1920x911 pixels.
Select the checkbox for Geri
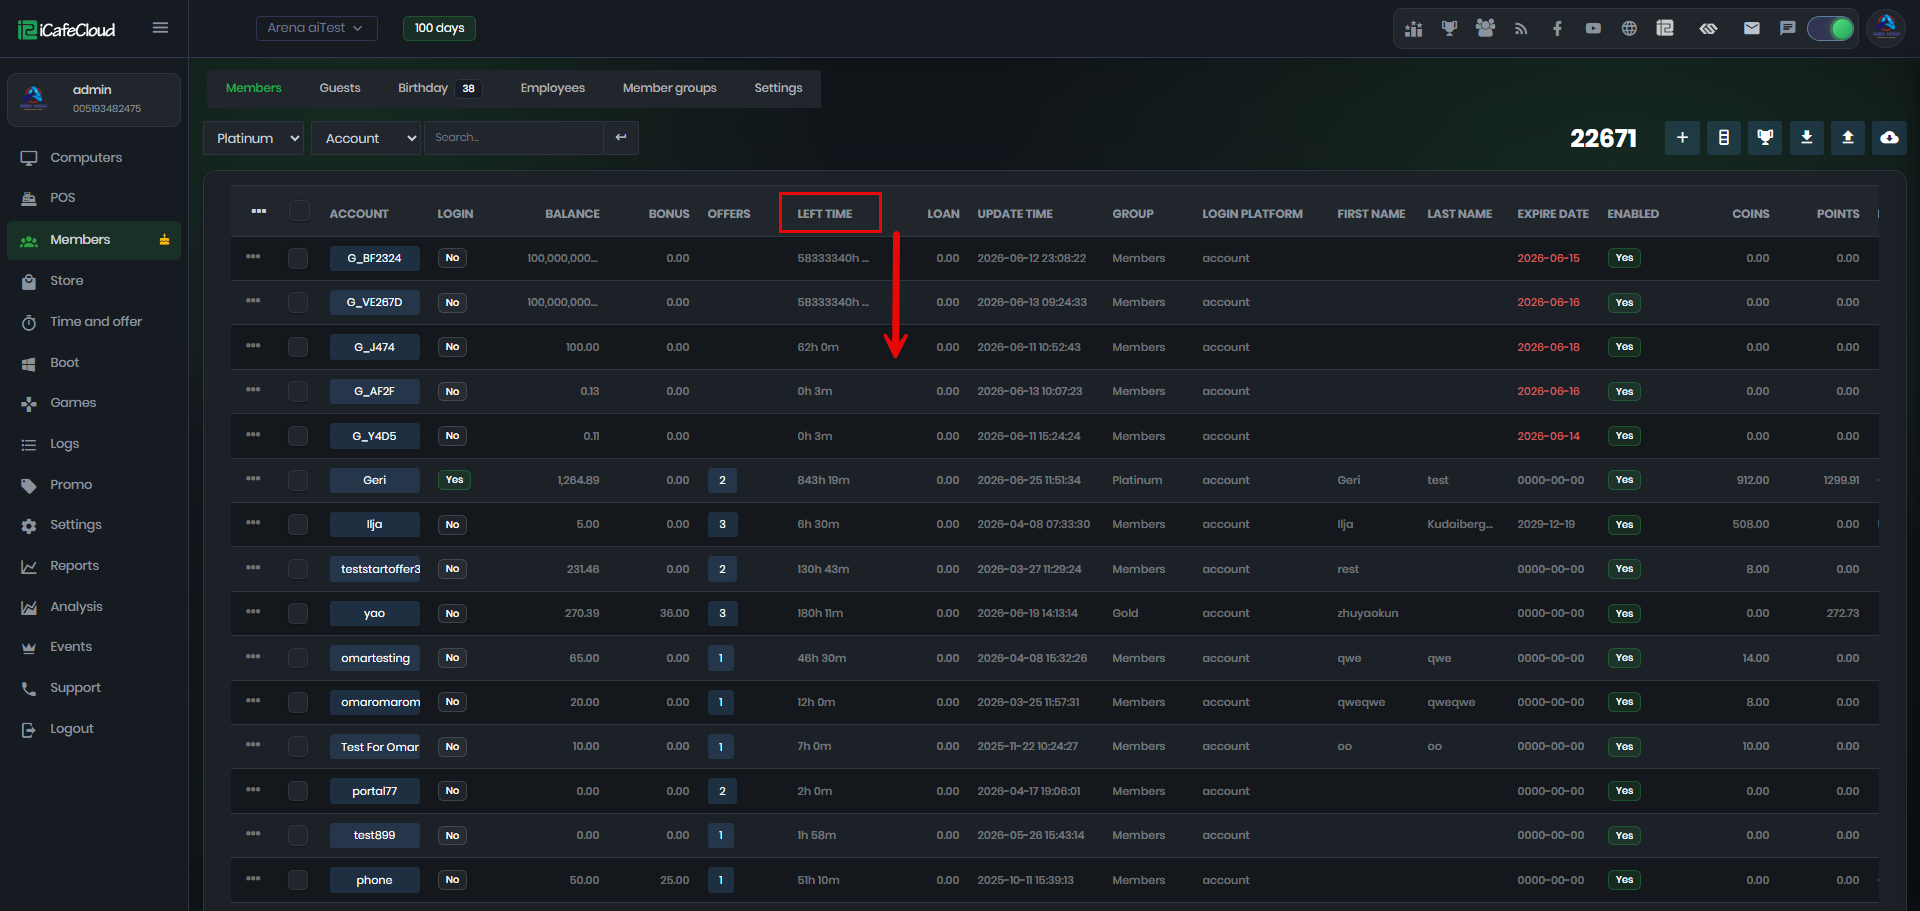click(298, 480)
